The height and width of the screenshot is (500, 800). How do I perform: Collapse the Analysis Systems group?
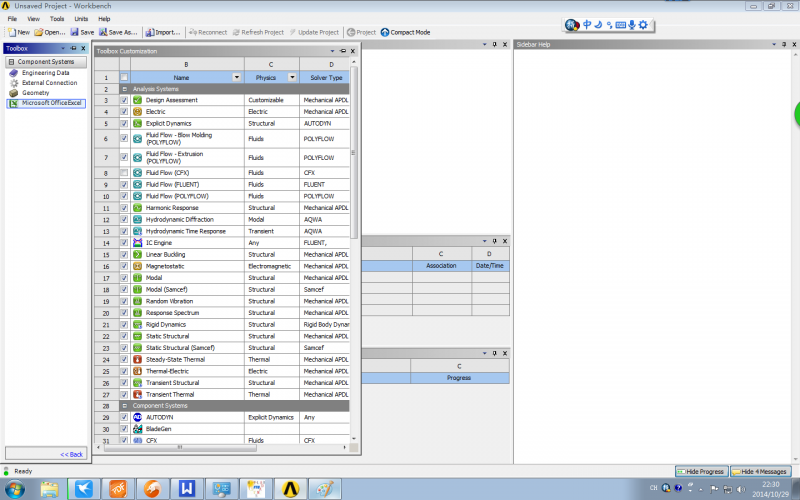click(124, 89)
